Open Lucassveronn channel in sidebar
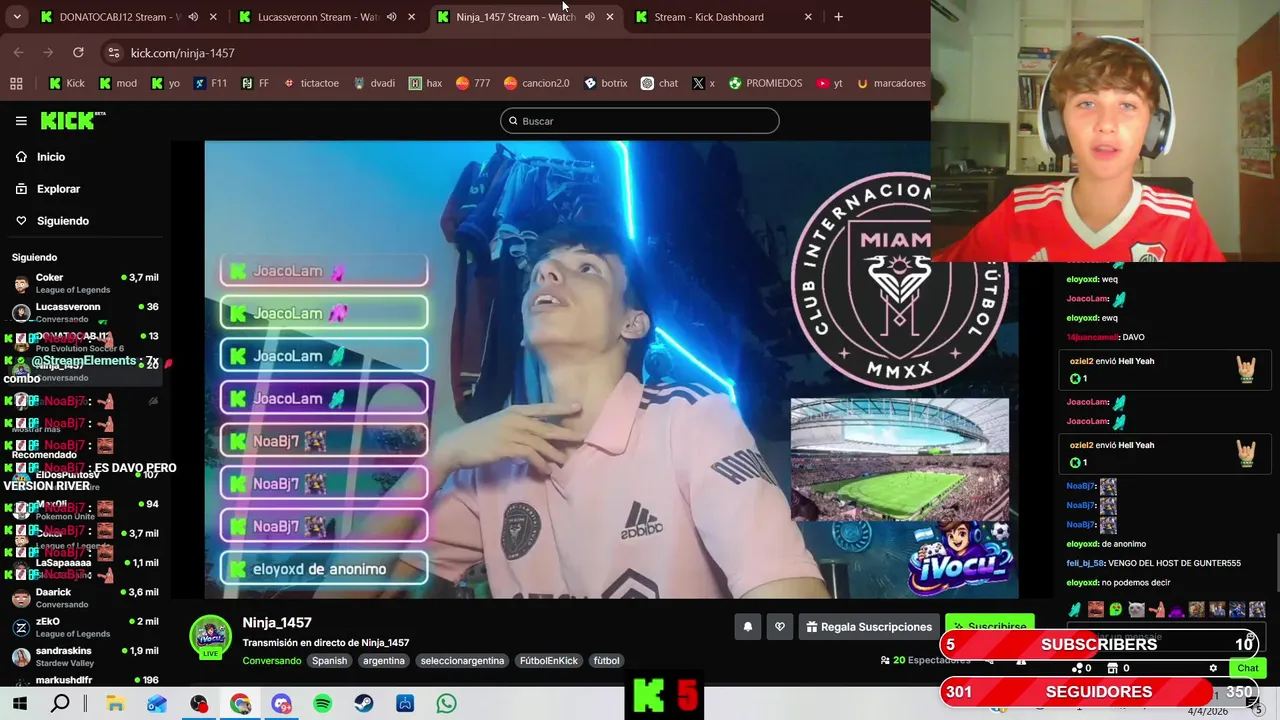Viewport: 1280px width, 720px height. coord(85,312)
